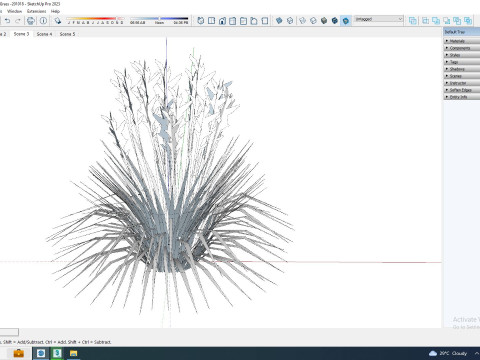This screenshot has width=480, height=360.
Task: Open the Extensions menu
Action: coord(36,11)
